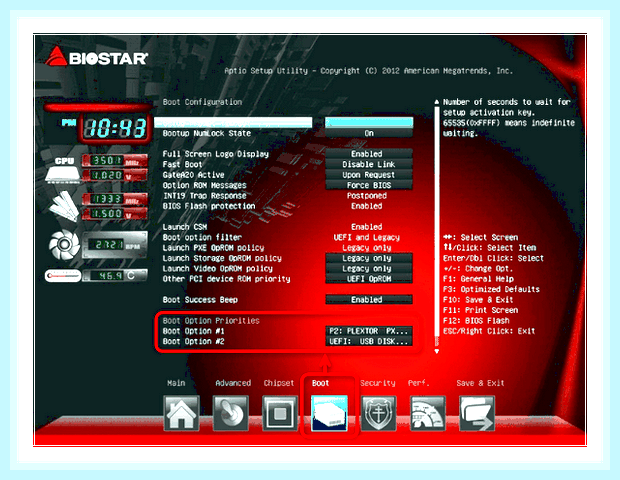Screen dimensions: 620x480
Task: Open the Perf. gauge icon
Action: coord(428,413)
